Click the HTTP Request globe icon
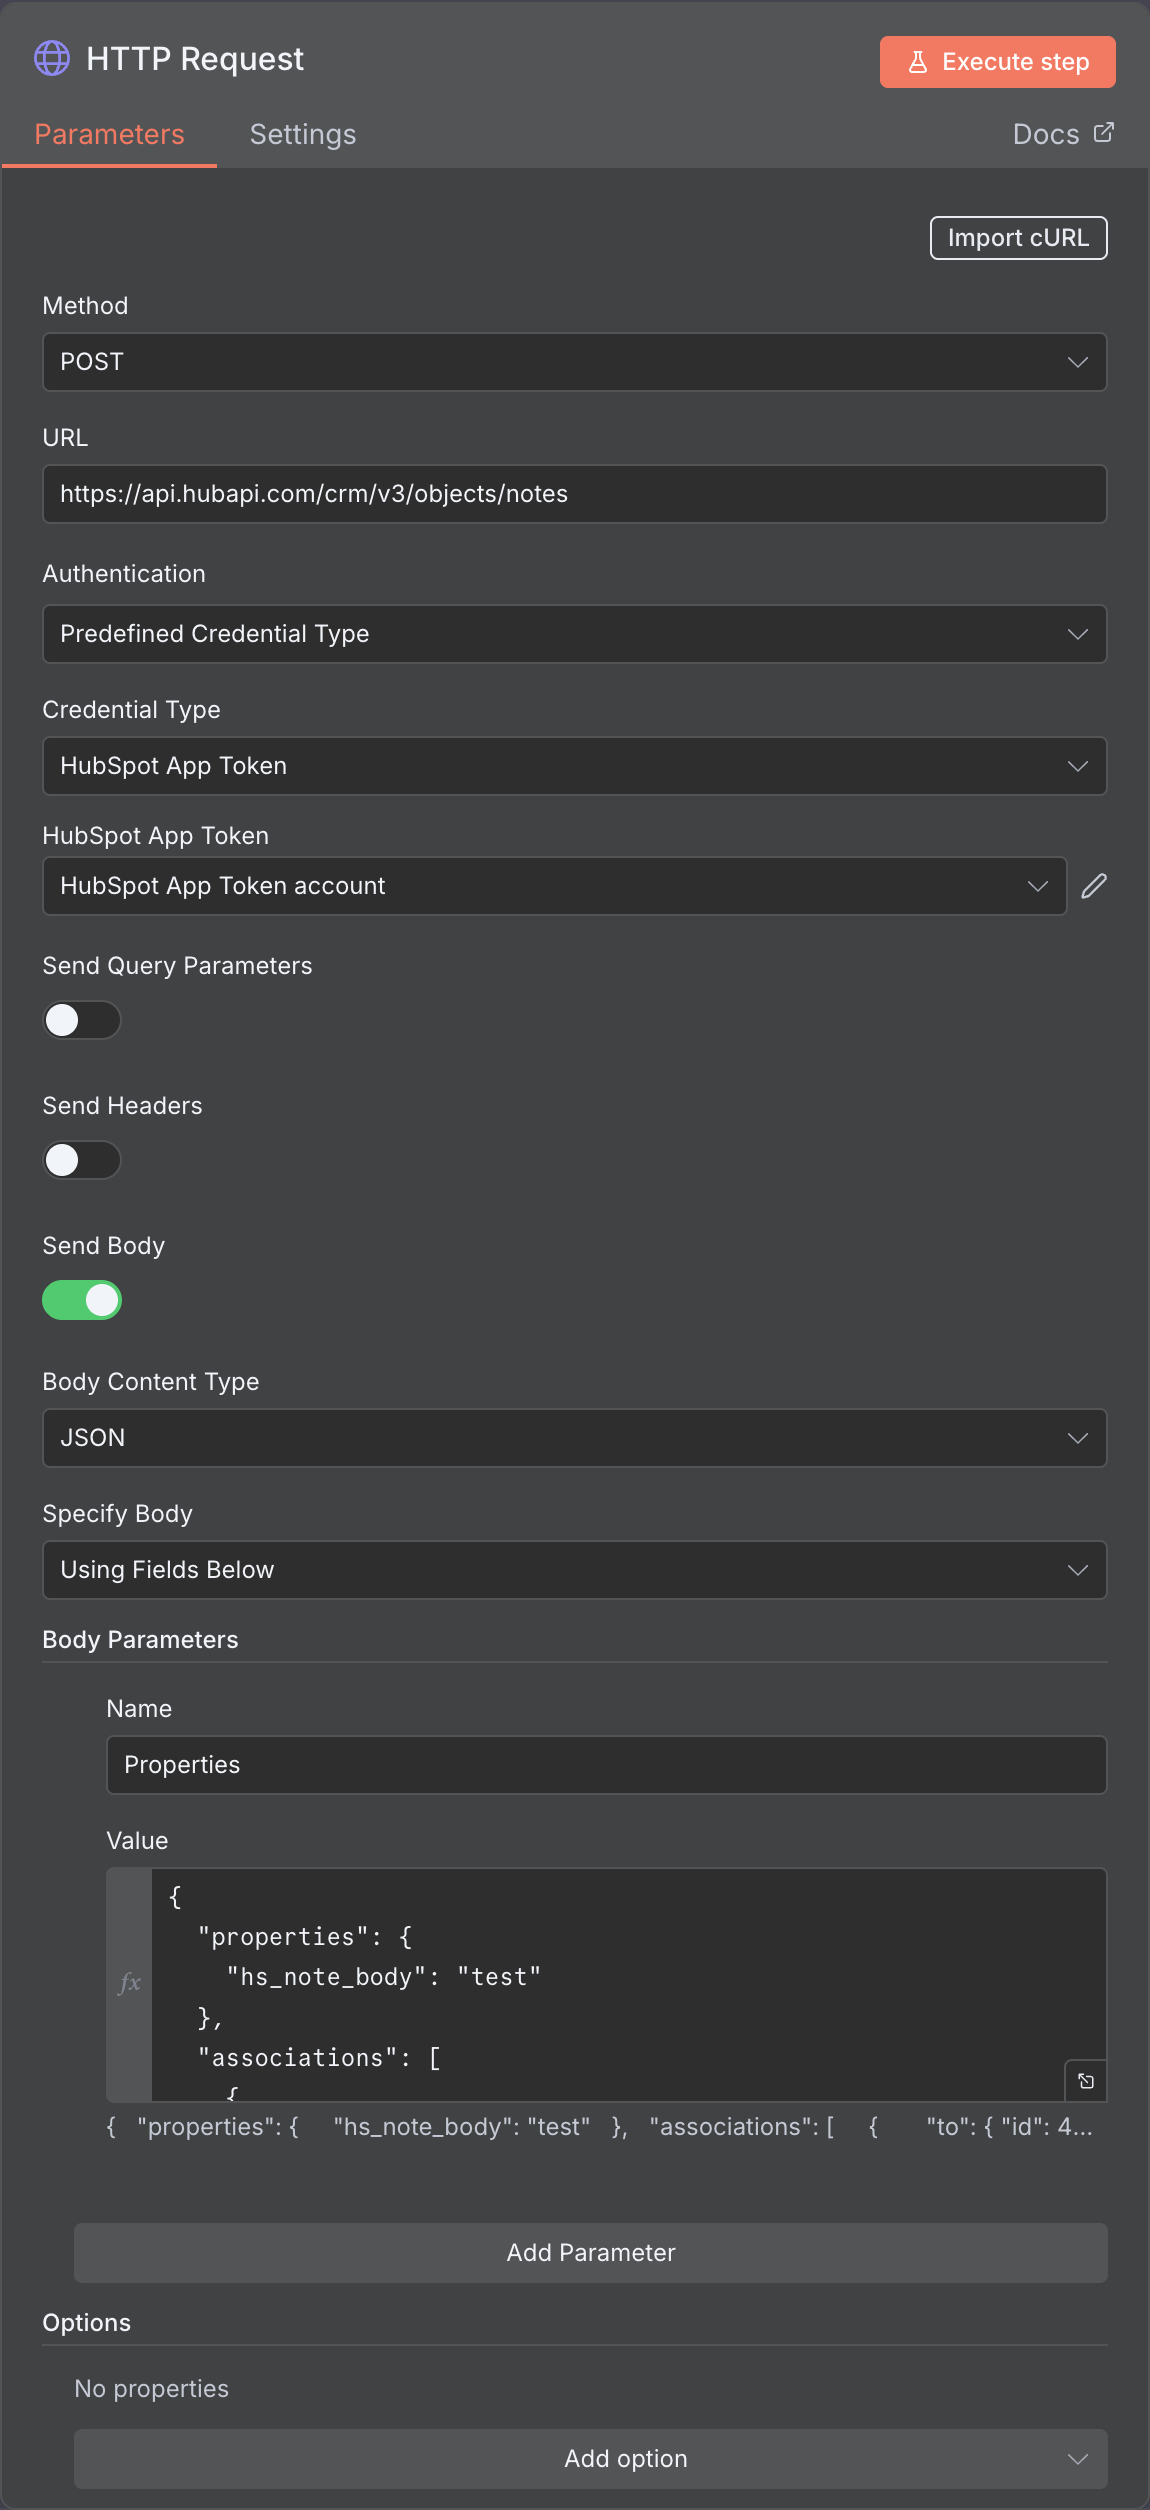Screen dimensions: 1150x2510 click(x=52, y=59)
